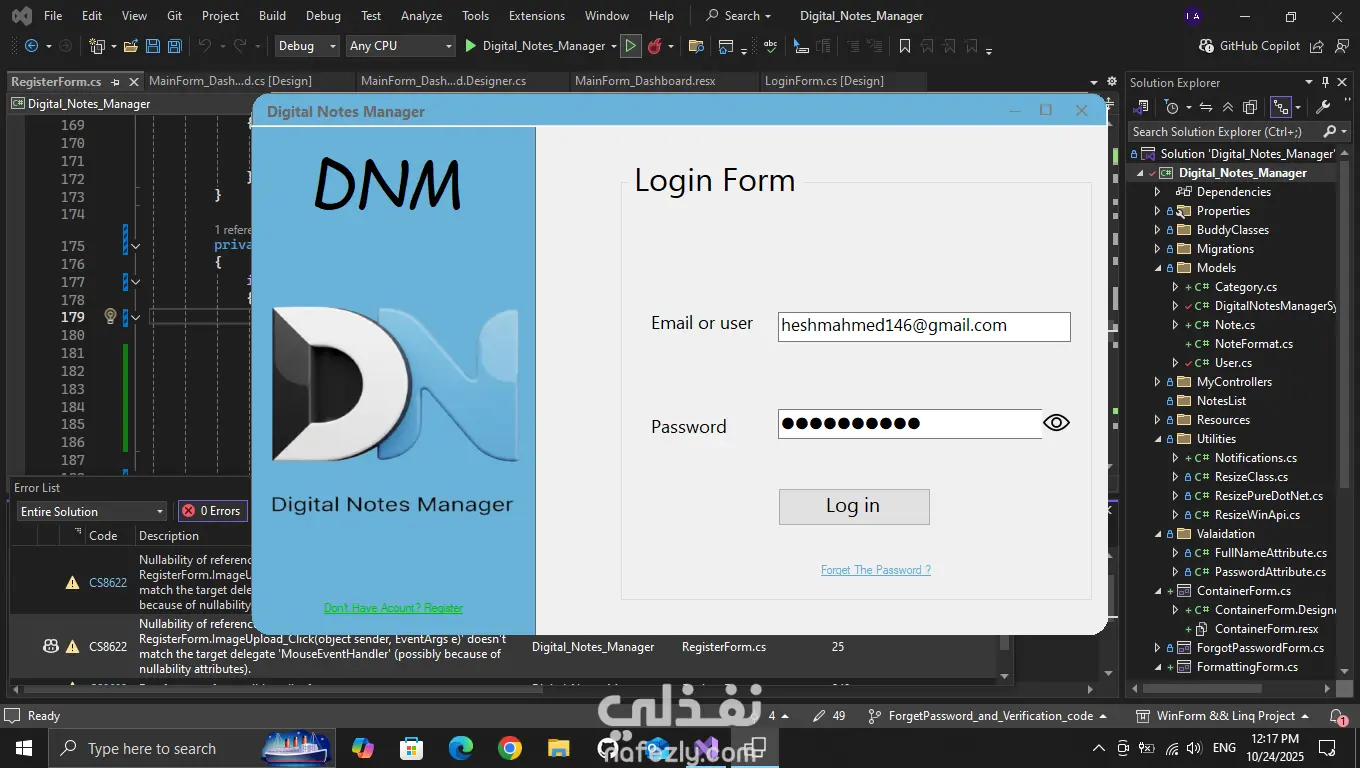The height and width of the screenshot is (768, 1360).
Task: Collapse the code block at line 175
Action: pos(135,246)
